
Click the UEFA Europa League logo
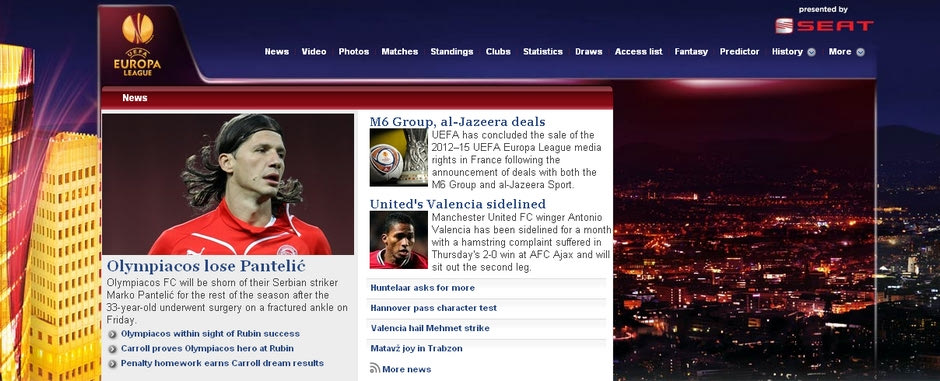(138, 44)
